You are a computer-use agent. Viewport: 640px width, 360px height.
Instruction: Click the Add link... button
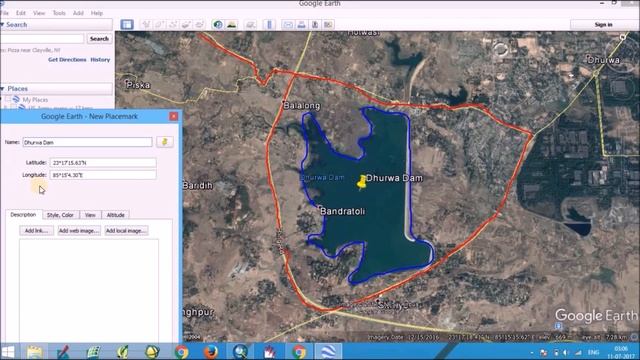(36, 231)
